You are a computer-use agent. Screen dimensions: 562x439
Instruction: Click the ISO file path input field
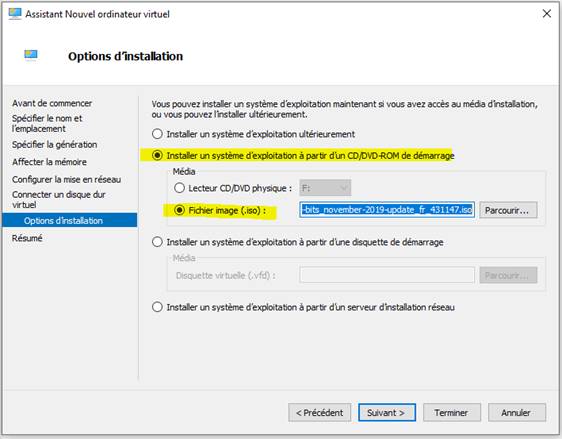[x=387, y=210]
